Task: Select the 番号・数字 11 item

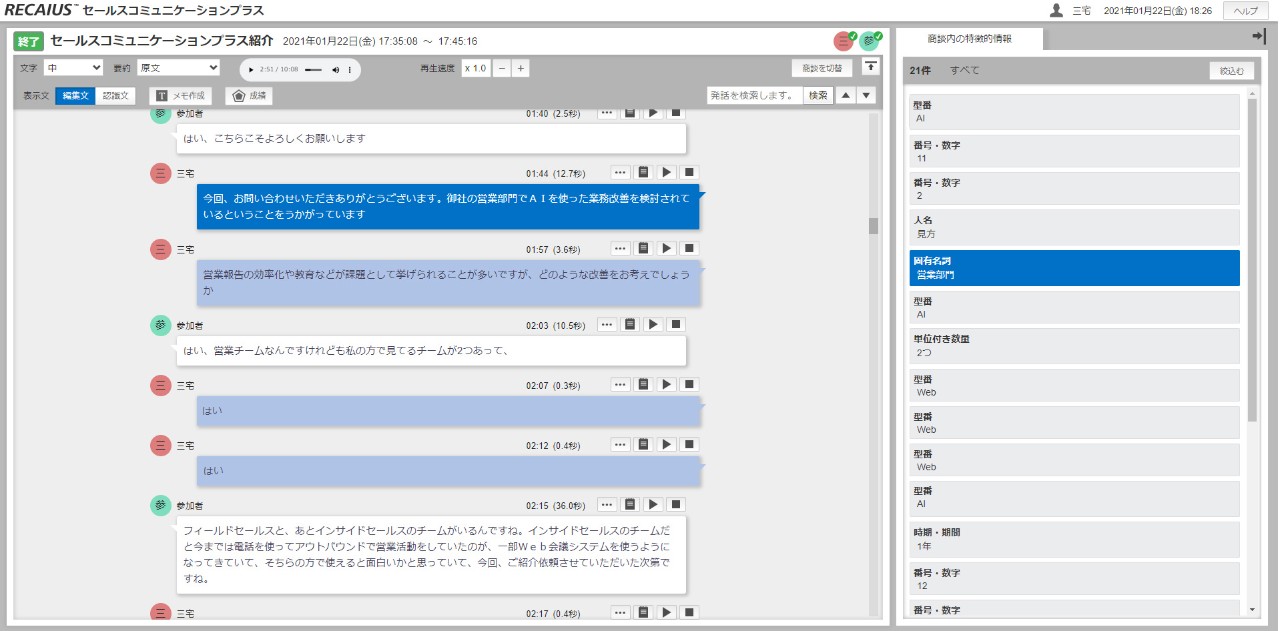Action: pyautogui.click(x=1075, y=151)
